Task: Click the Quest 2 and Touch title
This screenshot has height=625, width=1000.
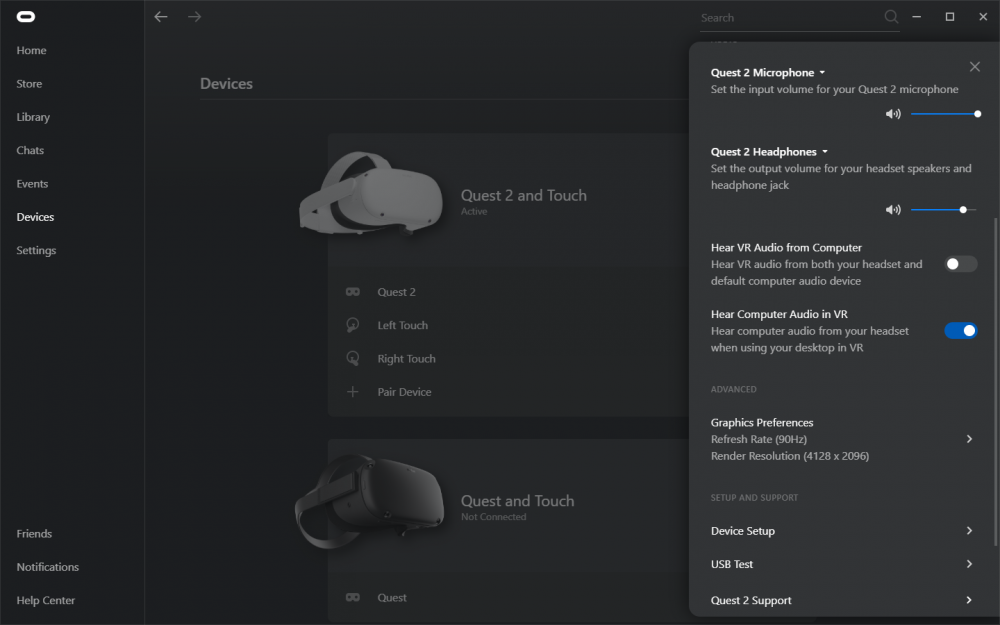Action: pyautogui.click(x=524, y=196)
